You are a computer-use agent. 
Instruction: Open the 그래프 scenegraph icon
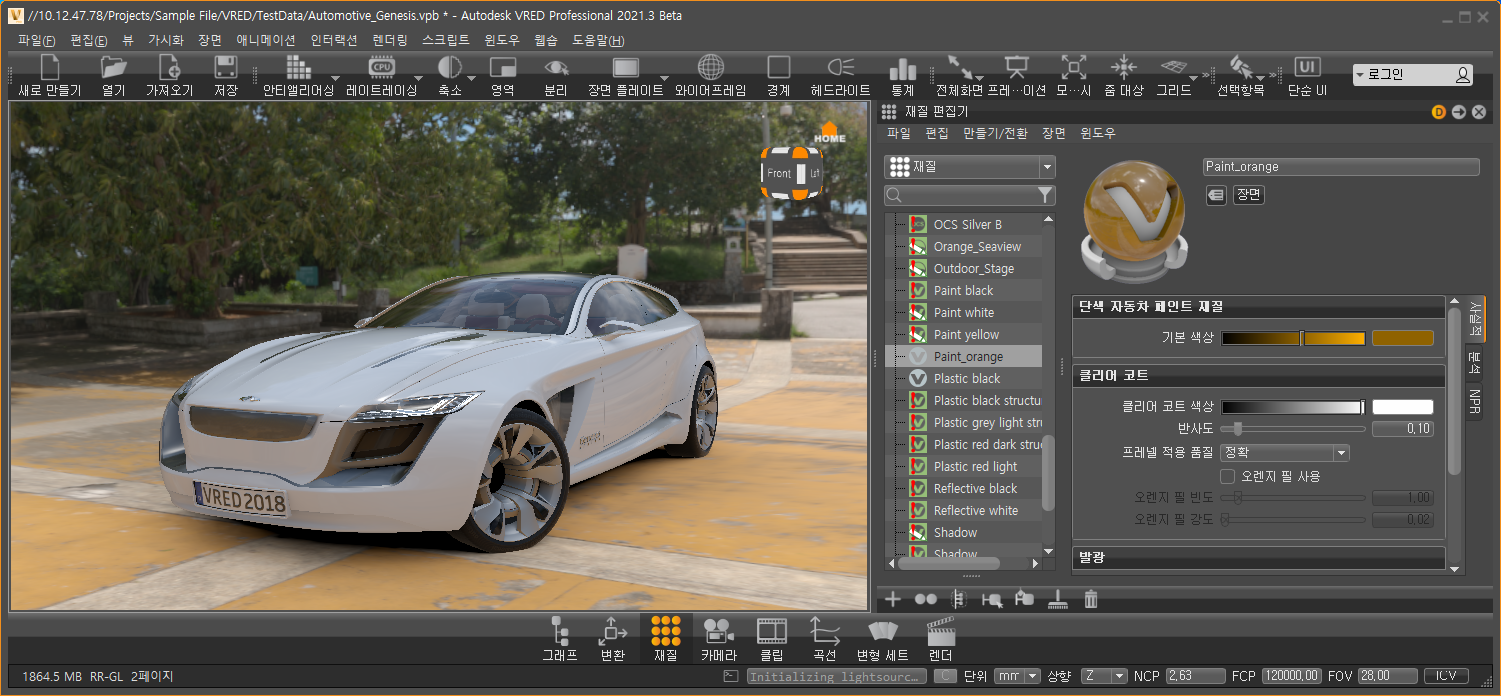coord(560,631)
